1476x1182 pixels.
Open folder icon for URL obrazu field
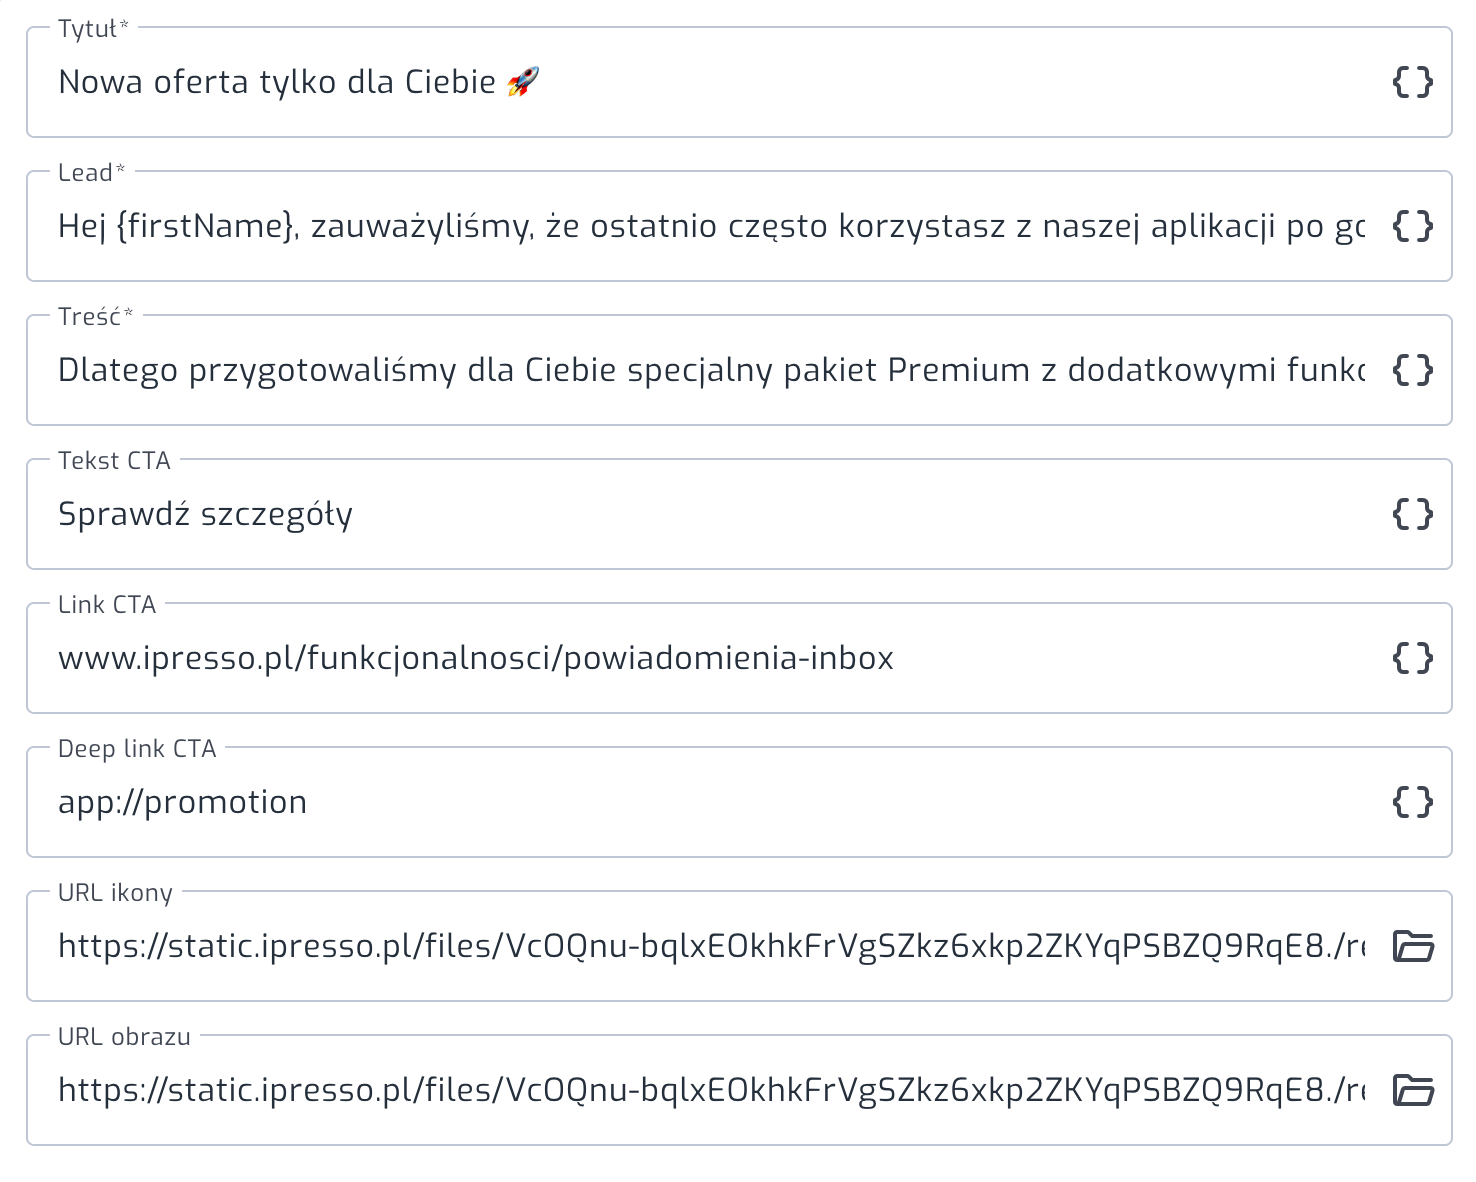1413,1090
